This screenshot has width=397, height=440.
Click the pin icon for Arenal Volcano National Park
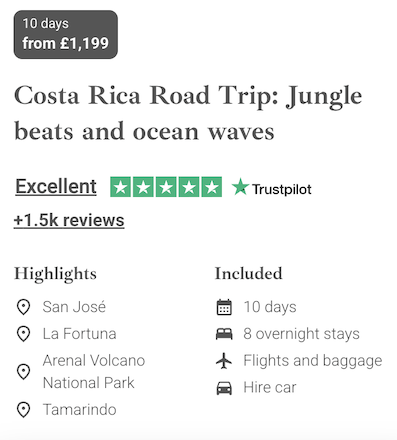click(x=23, y=371)
